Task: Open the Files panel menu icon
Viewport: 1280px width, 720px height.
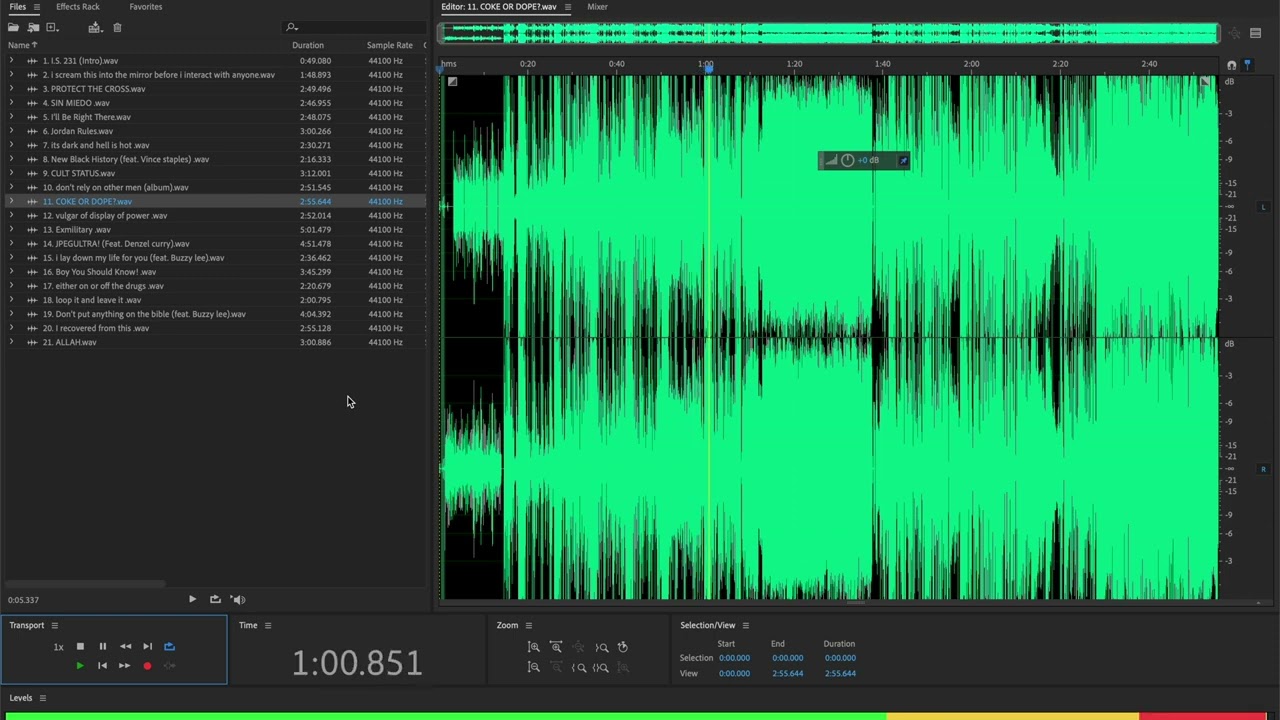Action: 37,7
